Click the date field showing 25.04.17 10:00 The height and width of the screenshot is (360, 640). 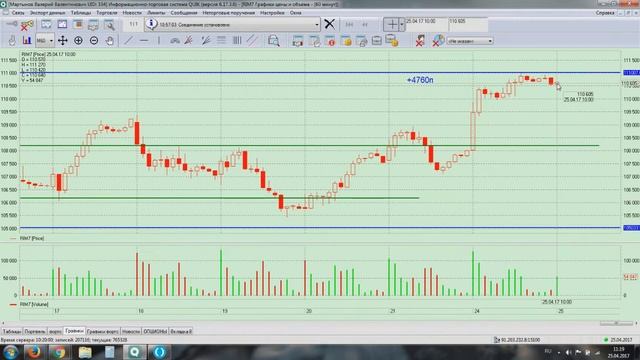(x=426, y=24)
